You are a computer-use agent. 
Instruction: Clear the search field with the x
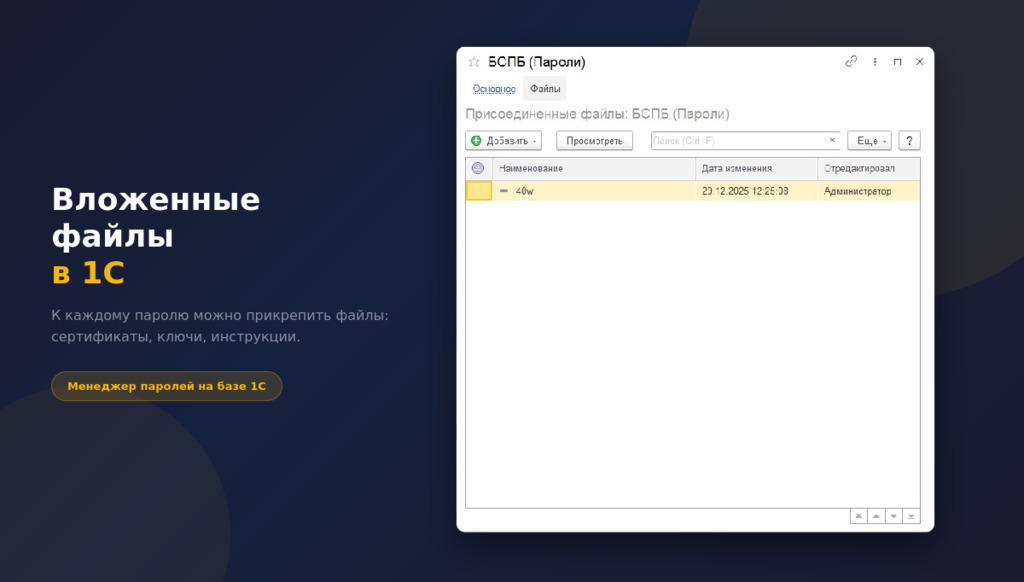[832, 140]
